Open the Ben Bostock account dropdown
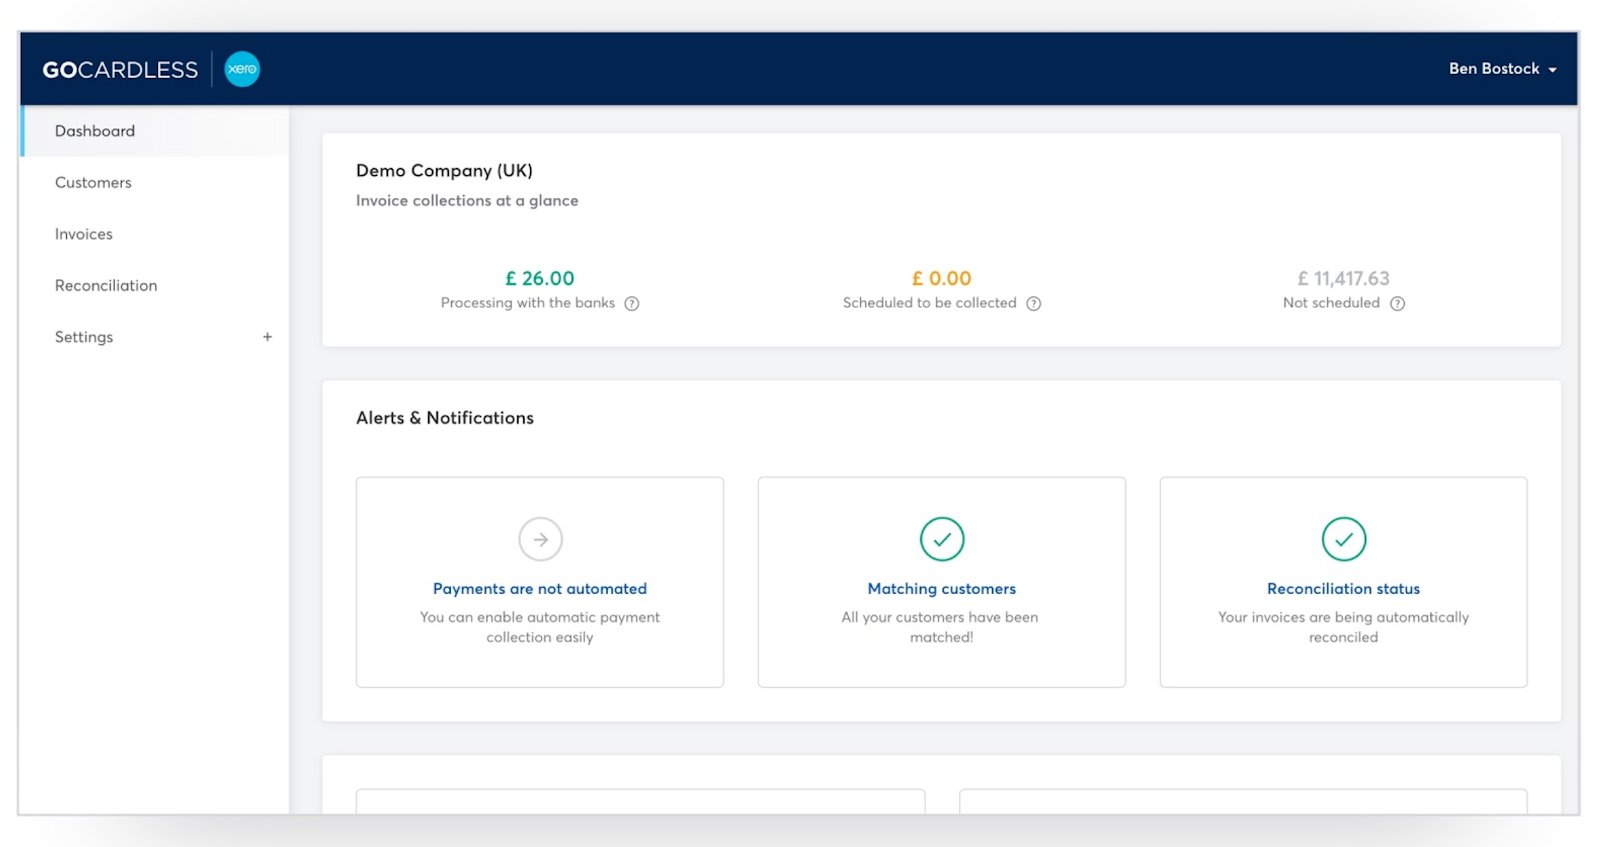1600x847 pixels. click(x=1502, y=69)
